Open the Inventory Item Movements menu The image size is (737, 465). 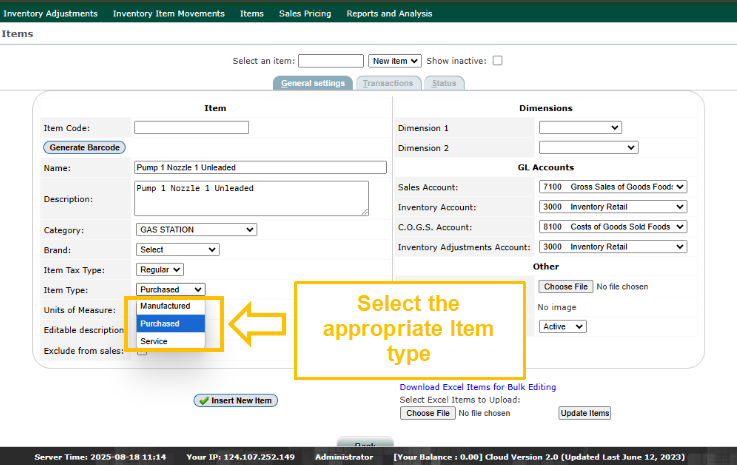(x=169, y=14)
